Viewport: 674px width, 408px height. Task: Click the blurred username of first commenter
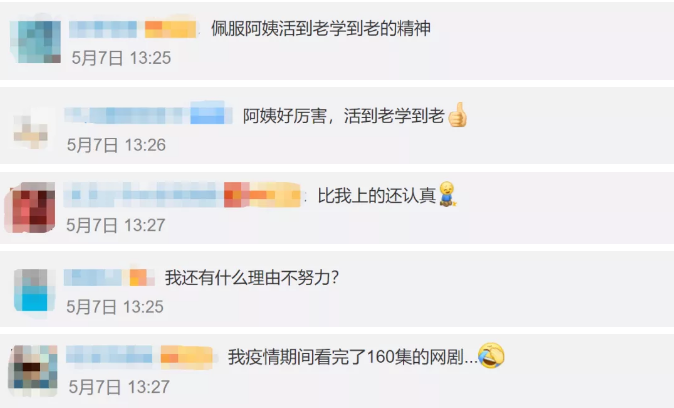pos(103,29)
